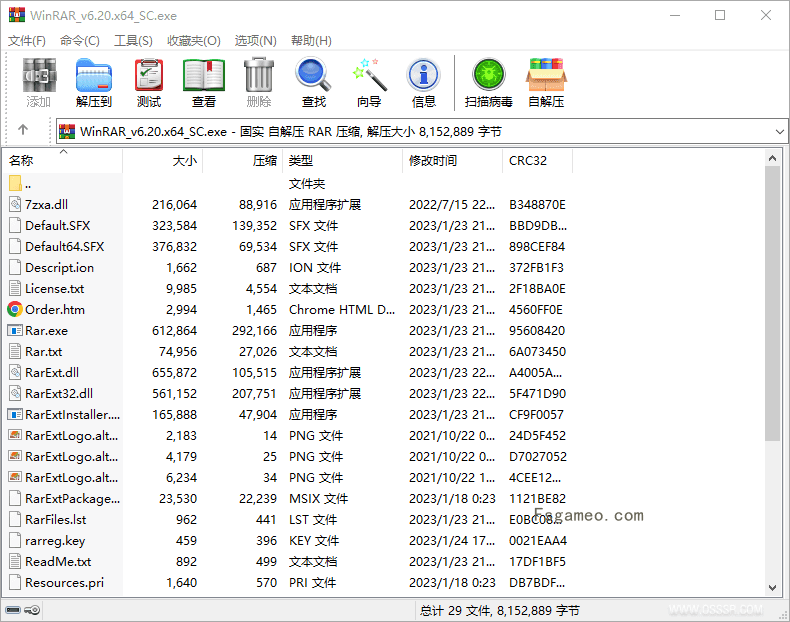The image size is (790, 622).
Task: Select the rarreg.key file row
Action: (288, 540)
